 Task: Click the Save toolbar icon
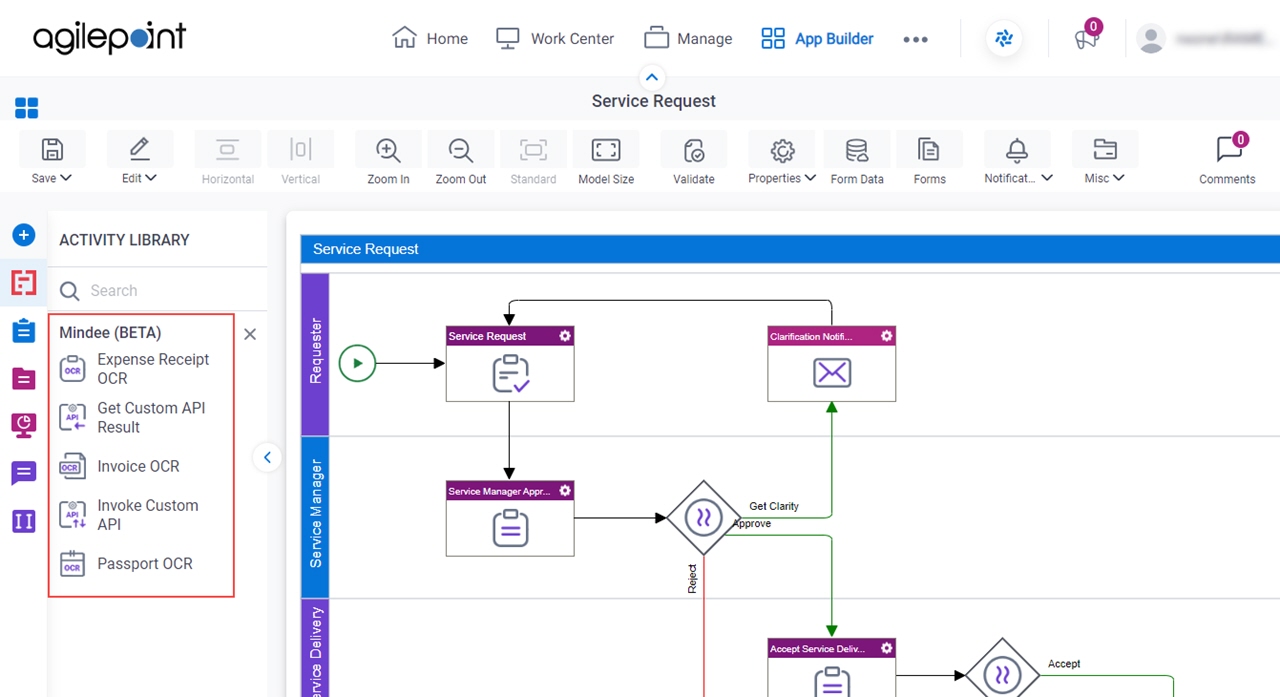(52, 150)
